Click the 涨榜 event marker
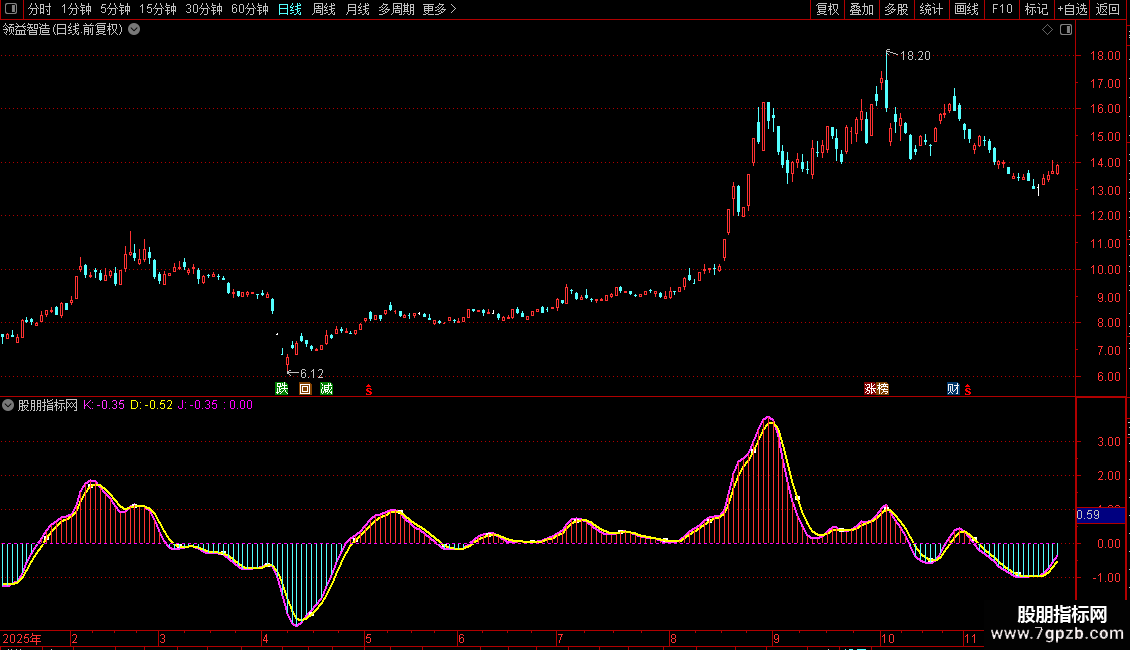Image resolution: width=1130 pixels, height=650 pixels. pyautogui.click(x=876, y=389)
